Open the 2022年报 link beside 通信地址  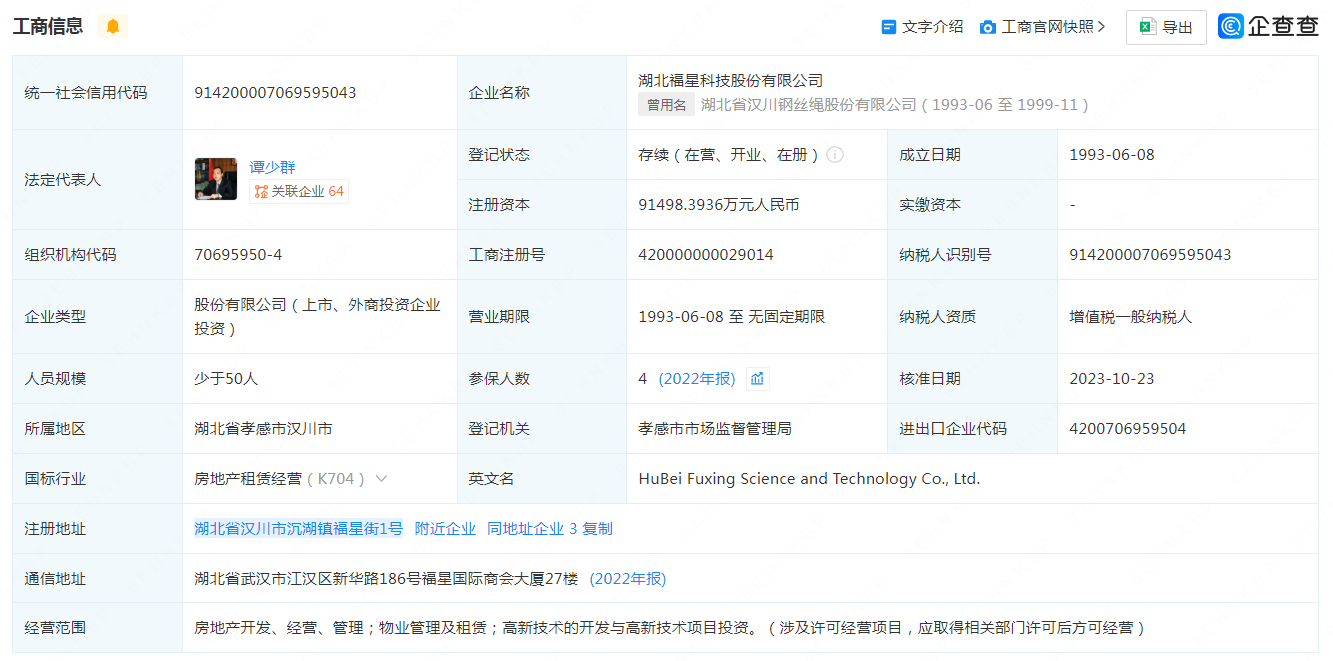pos(627,579)
